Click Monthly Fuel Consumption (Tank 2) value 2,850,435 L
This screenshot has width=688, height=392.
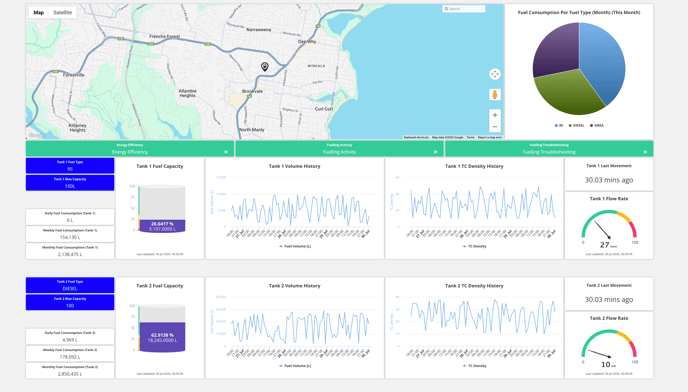tap(70, 374)
